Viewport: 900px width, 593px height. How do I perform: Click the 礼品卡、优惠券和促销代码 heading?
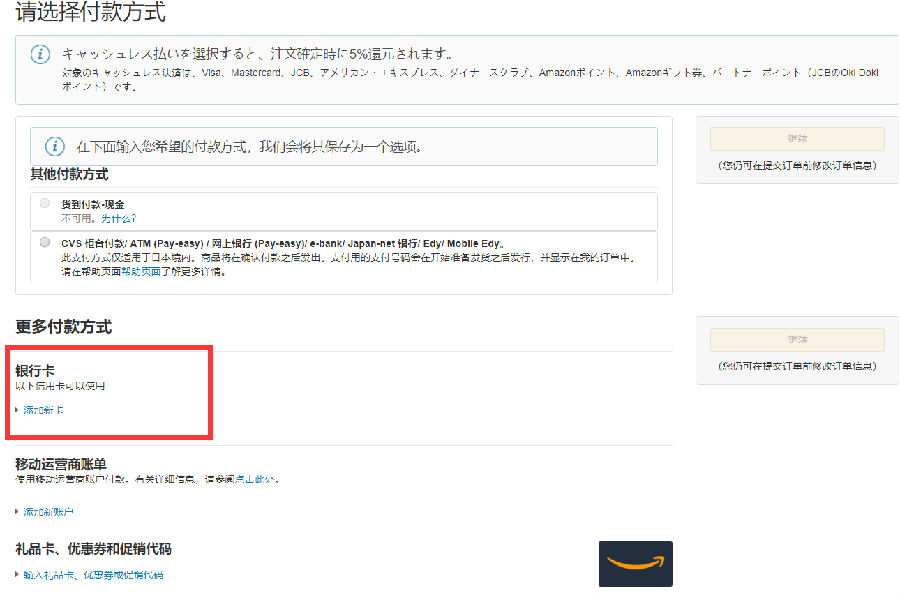[94, 549]
